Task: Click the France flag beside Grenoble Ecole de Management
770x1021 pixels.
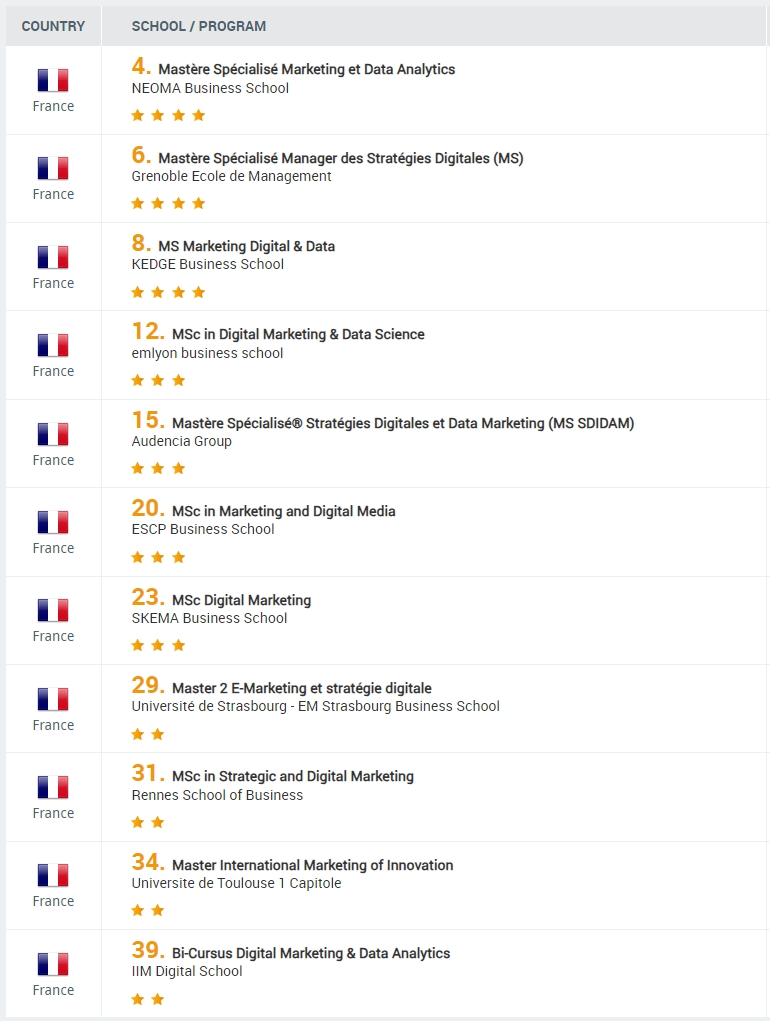Action: (x=53, y=169)
